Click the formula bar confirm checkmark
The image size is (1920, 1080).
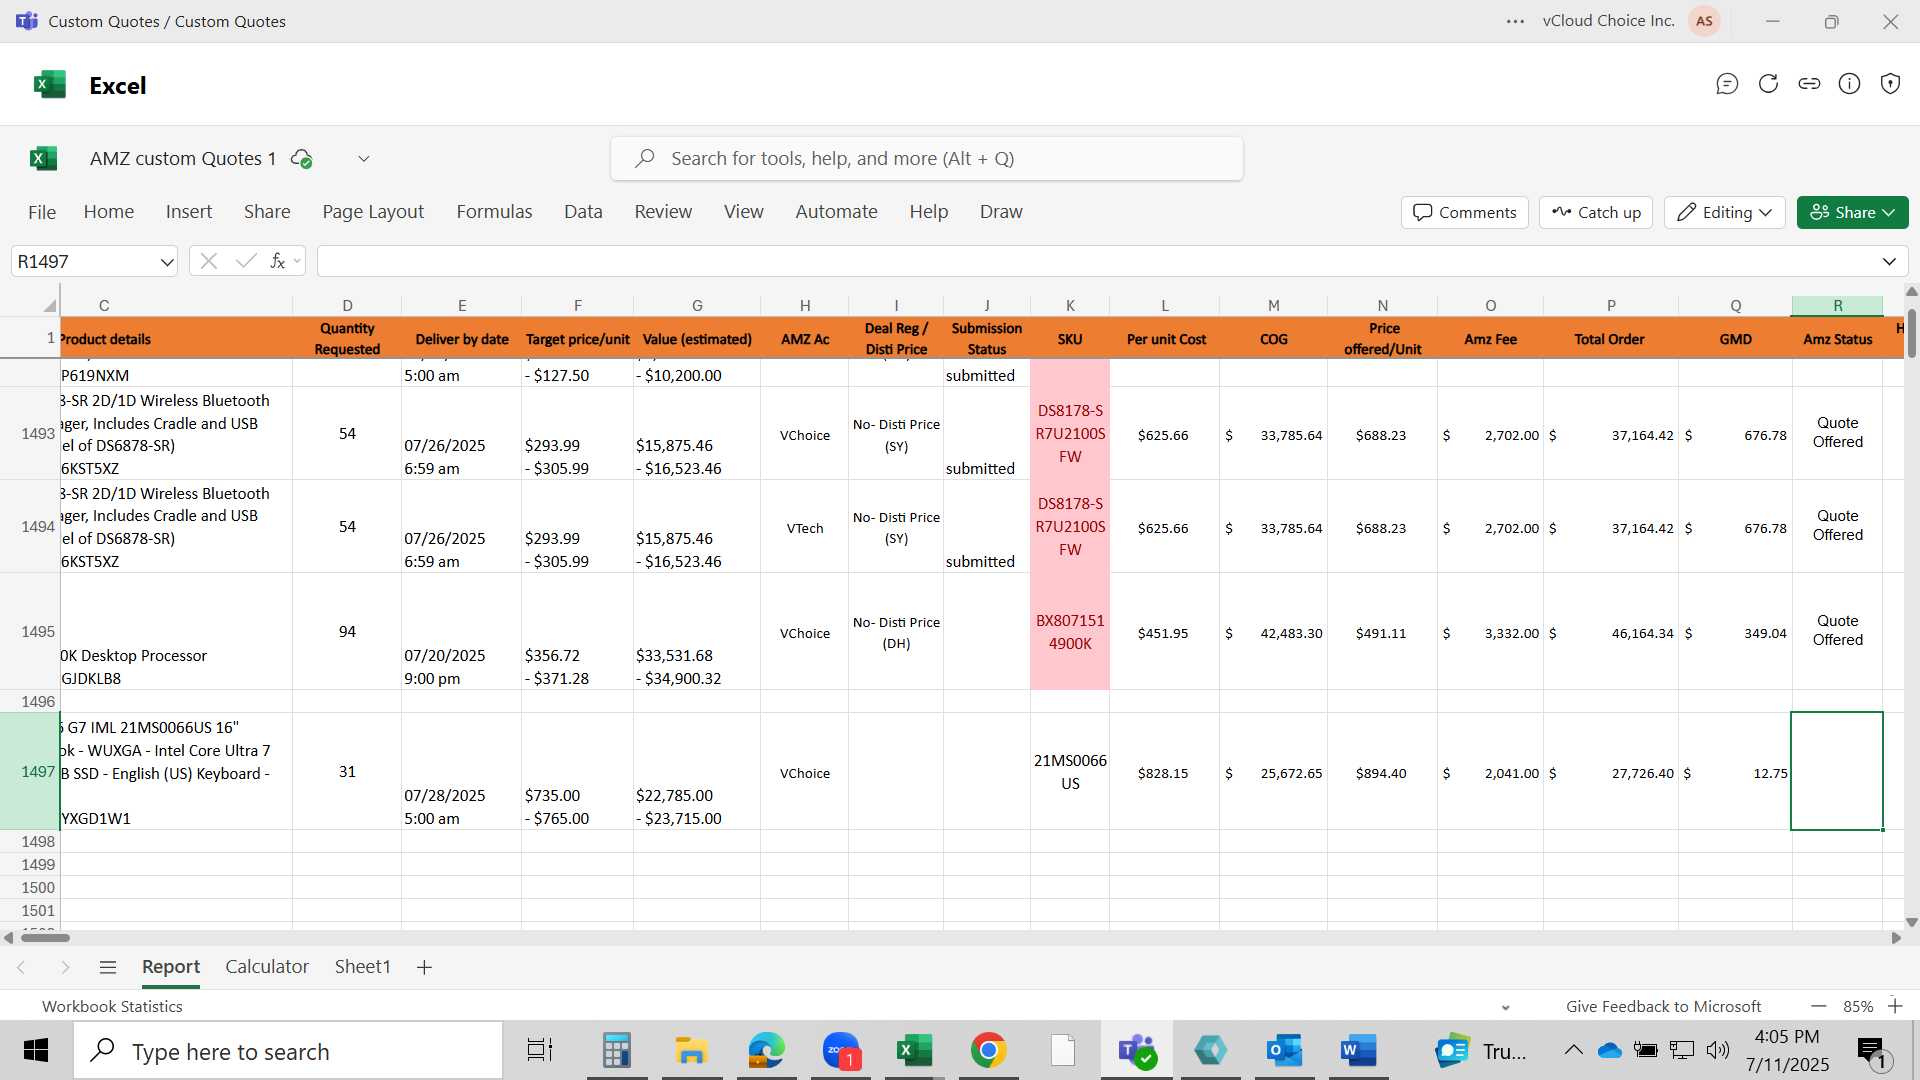[x=245, y=261]
